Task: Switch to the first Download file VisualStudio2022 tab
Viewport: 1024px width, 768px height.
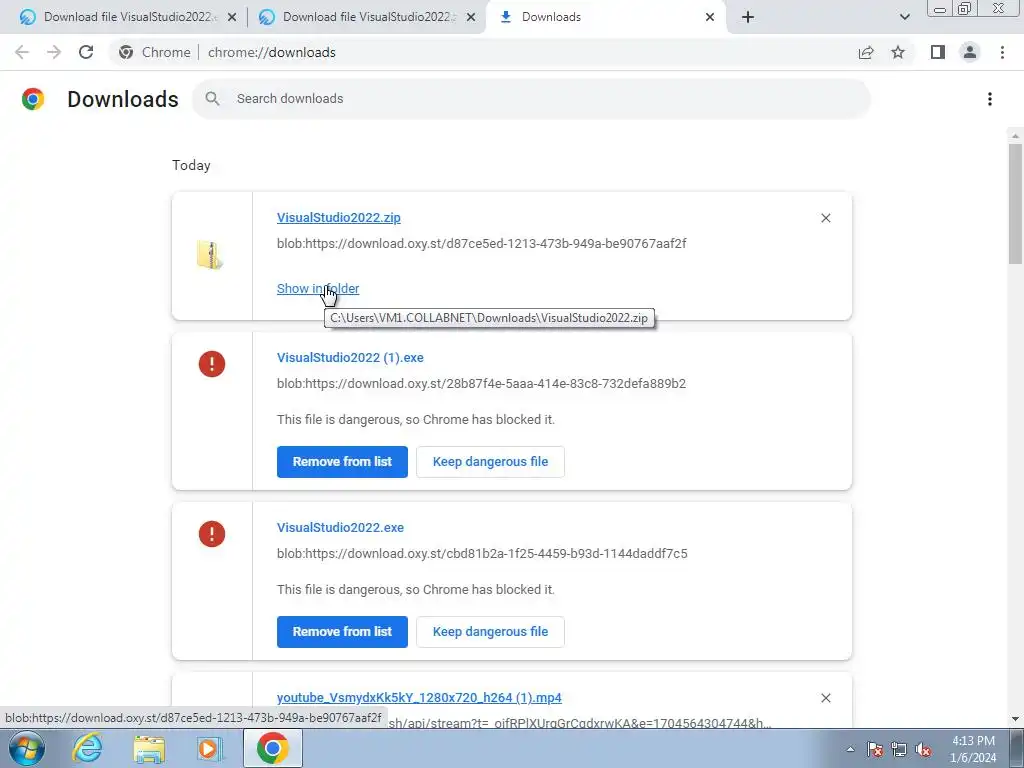Action: 127,17
